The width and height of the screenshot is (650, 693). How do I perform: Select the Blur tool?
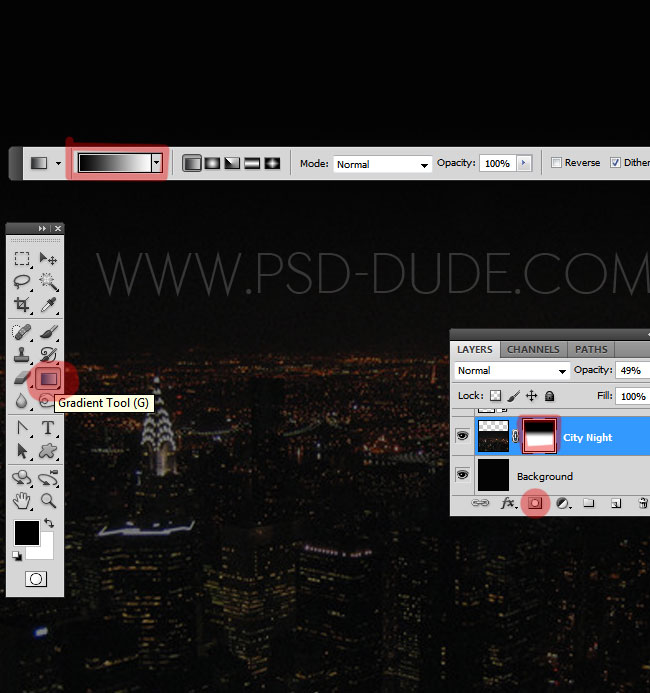coord(22,401)
